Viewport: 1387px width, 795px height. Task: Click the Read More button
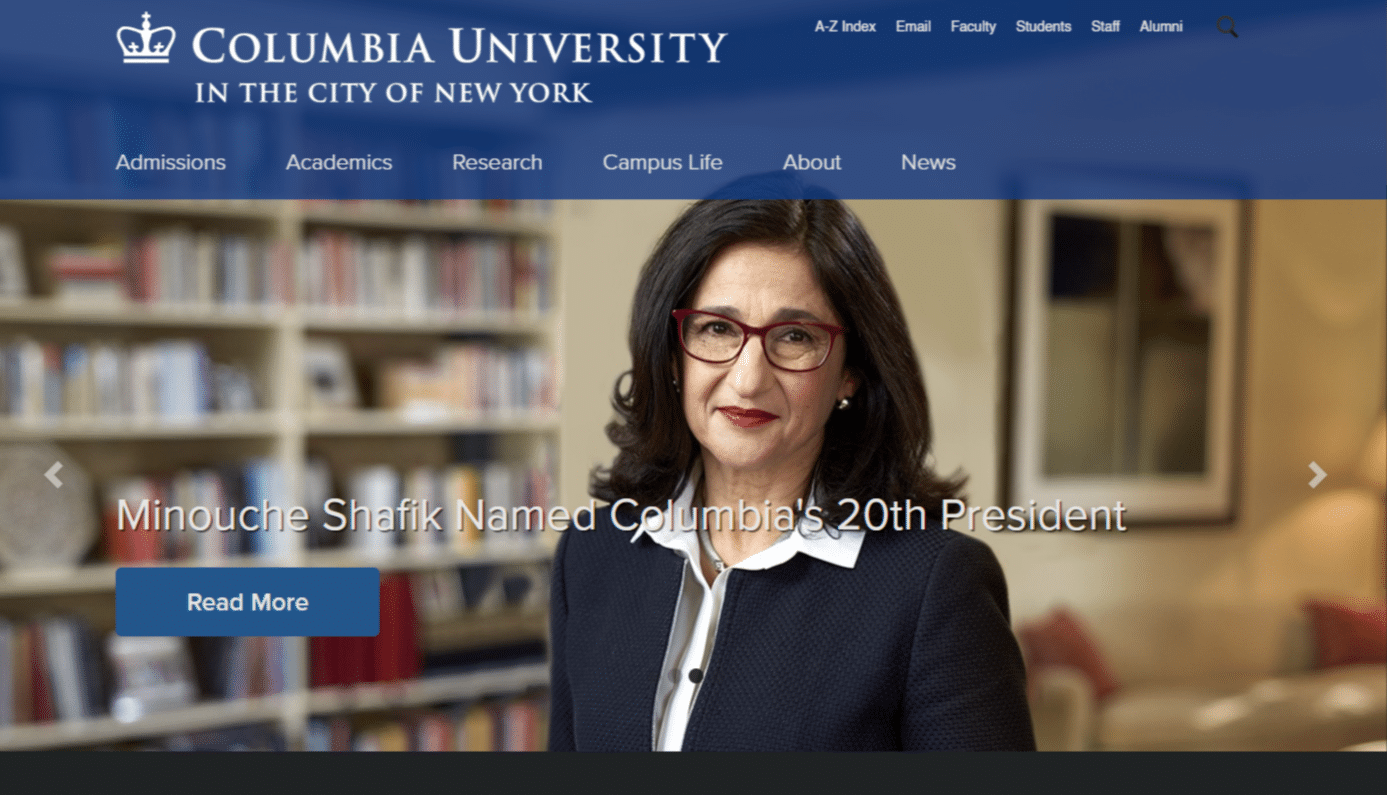(247, 602)
